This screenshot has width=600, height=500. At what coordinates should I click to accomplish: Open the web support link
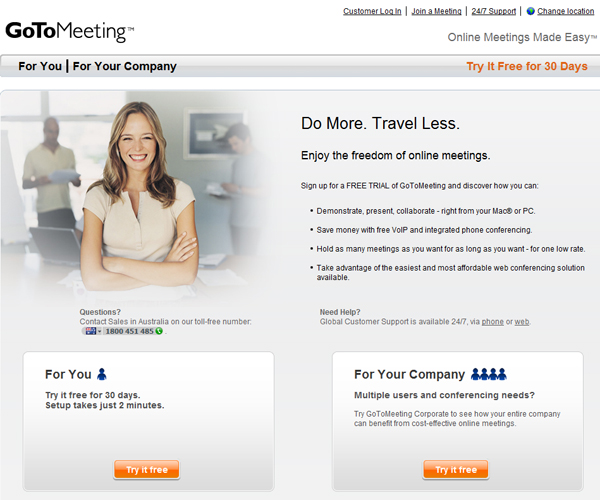[x=522, y=322]
